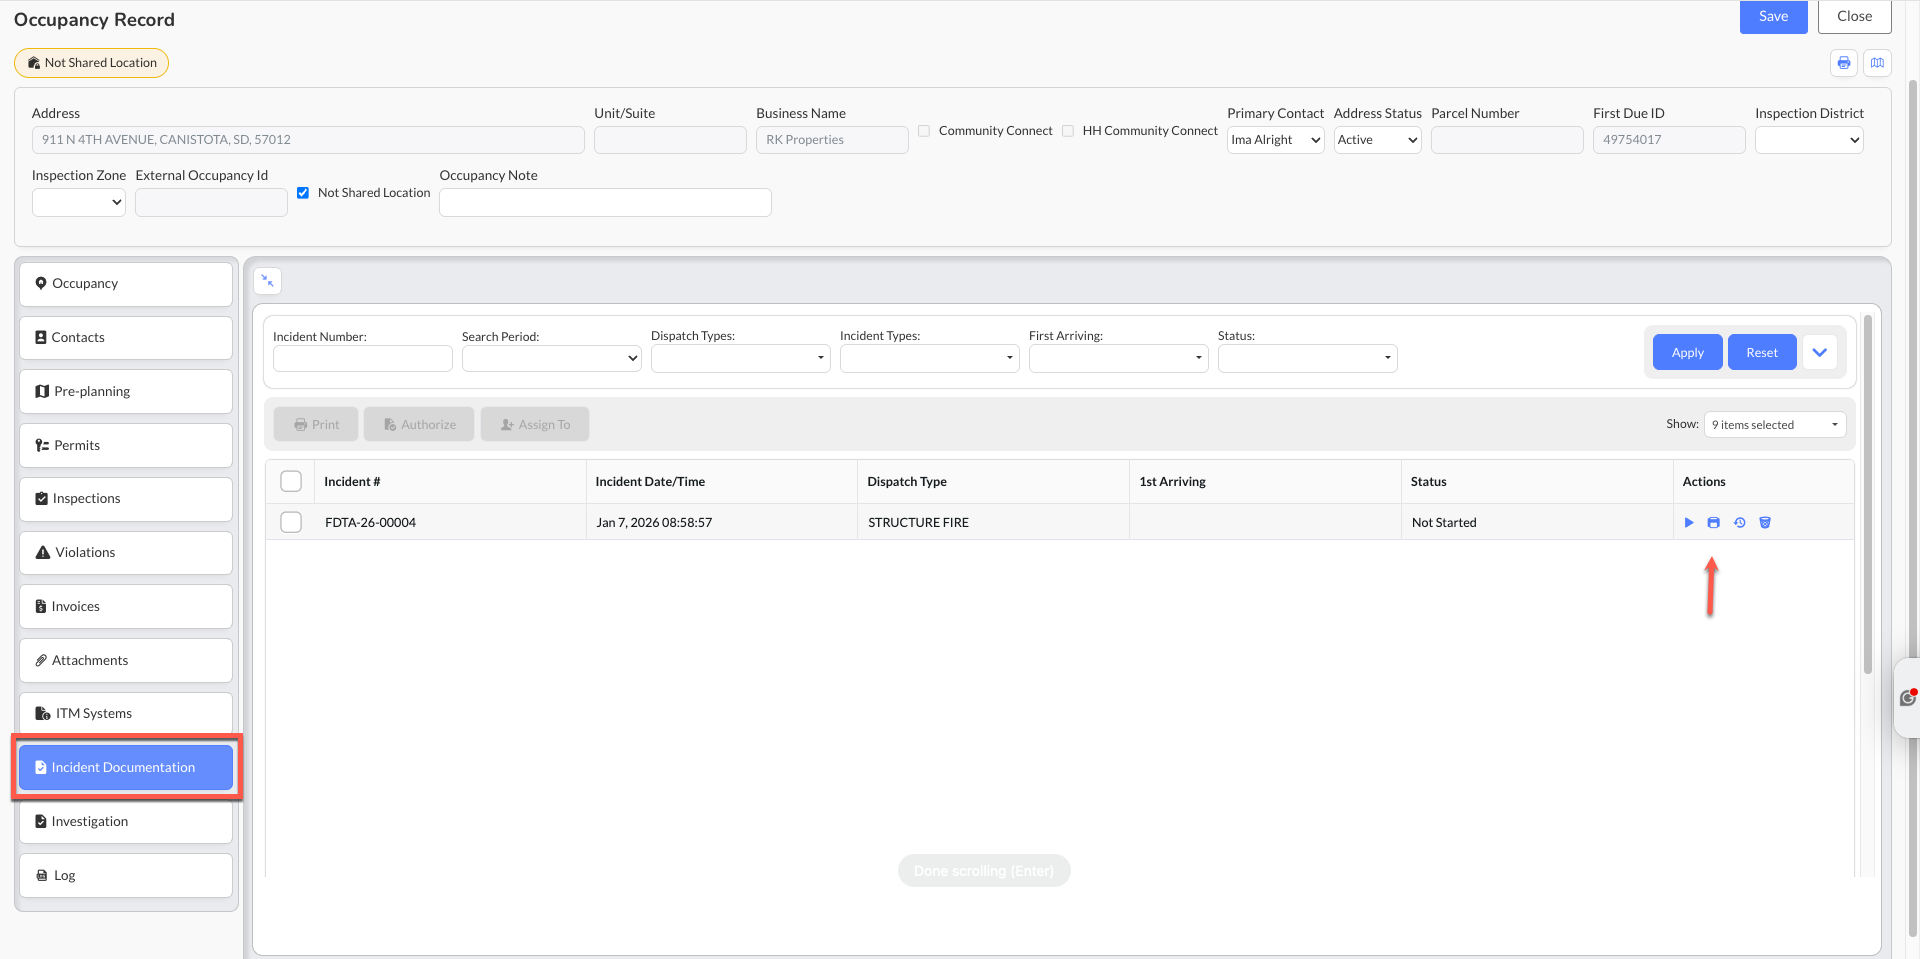Check the select-all box in the table header
This screenshot has width=1920, height=959.
tap(291, 481)
